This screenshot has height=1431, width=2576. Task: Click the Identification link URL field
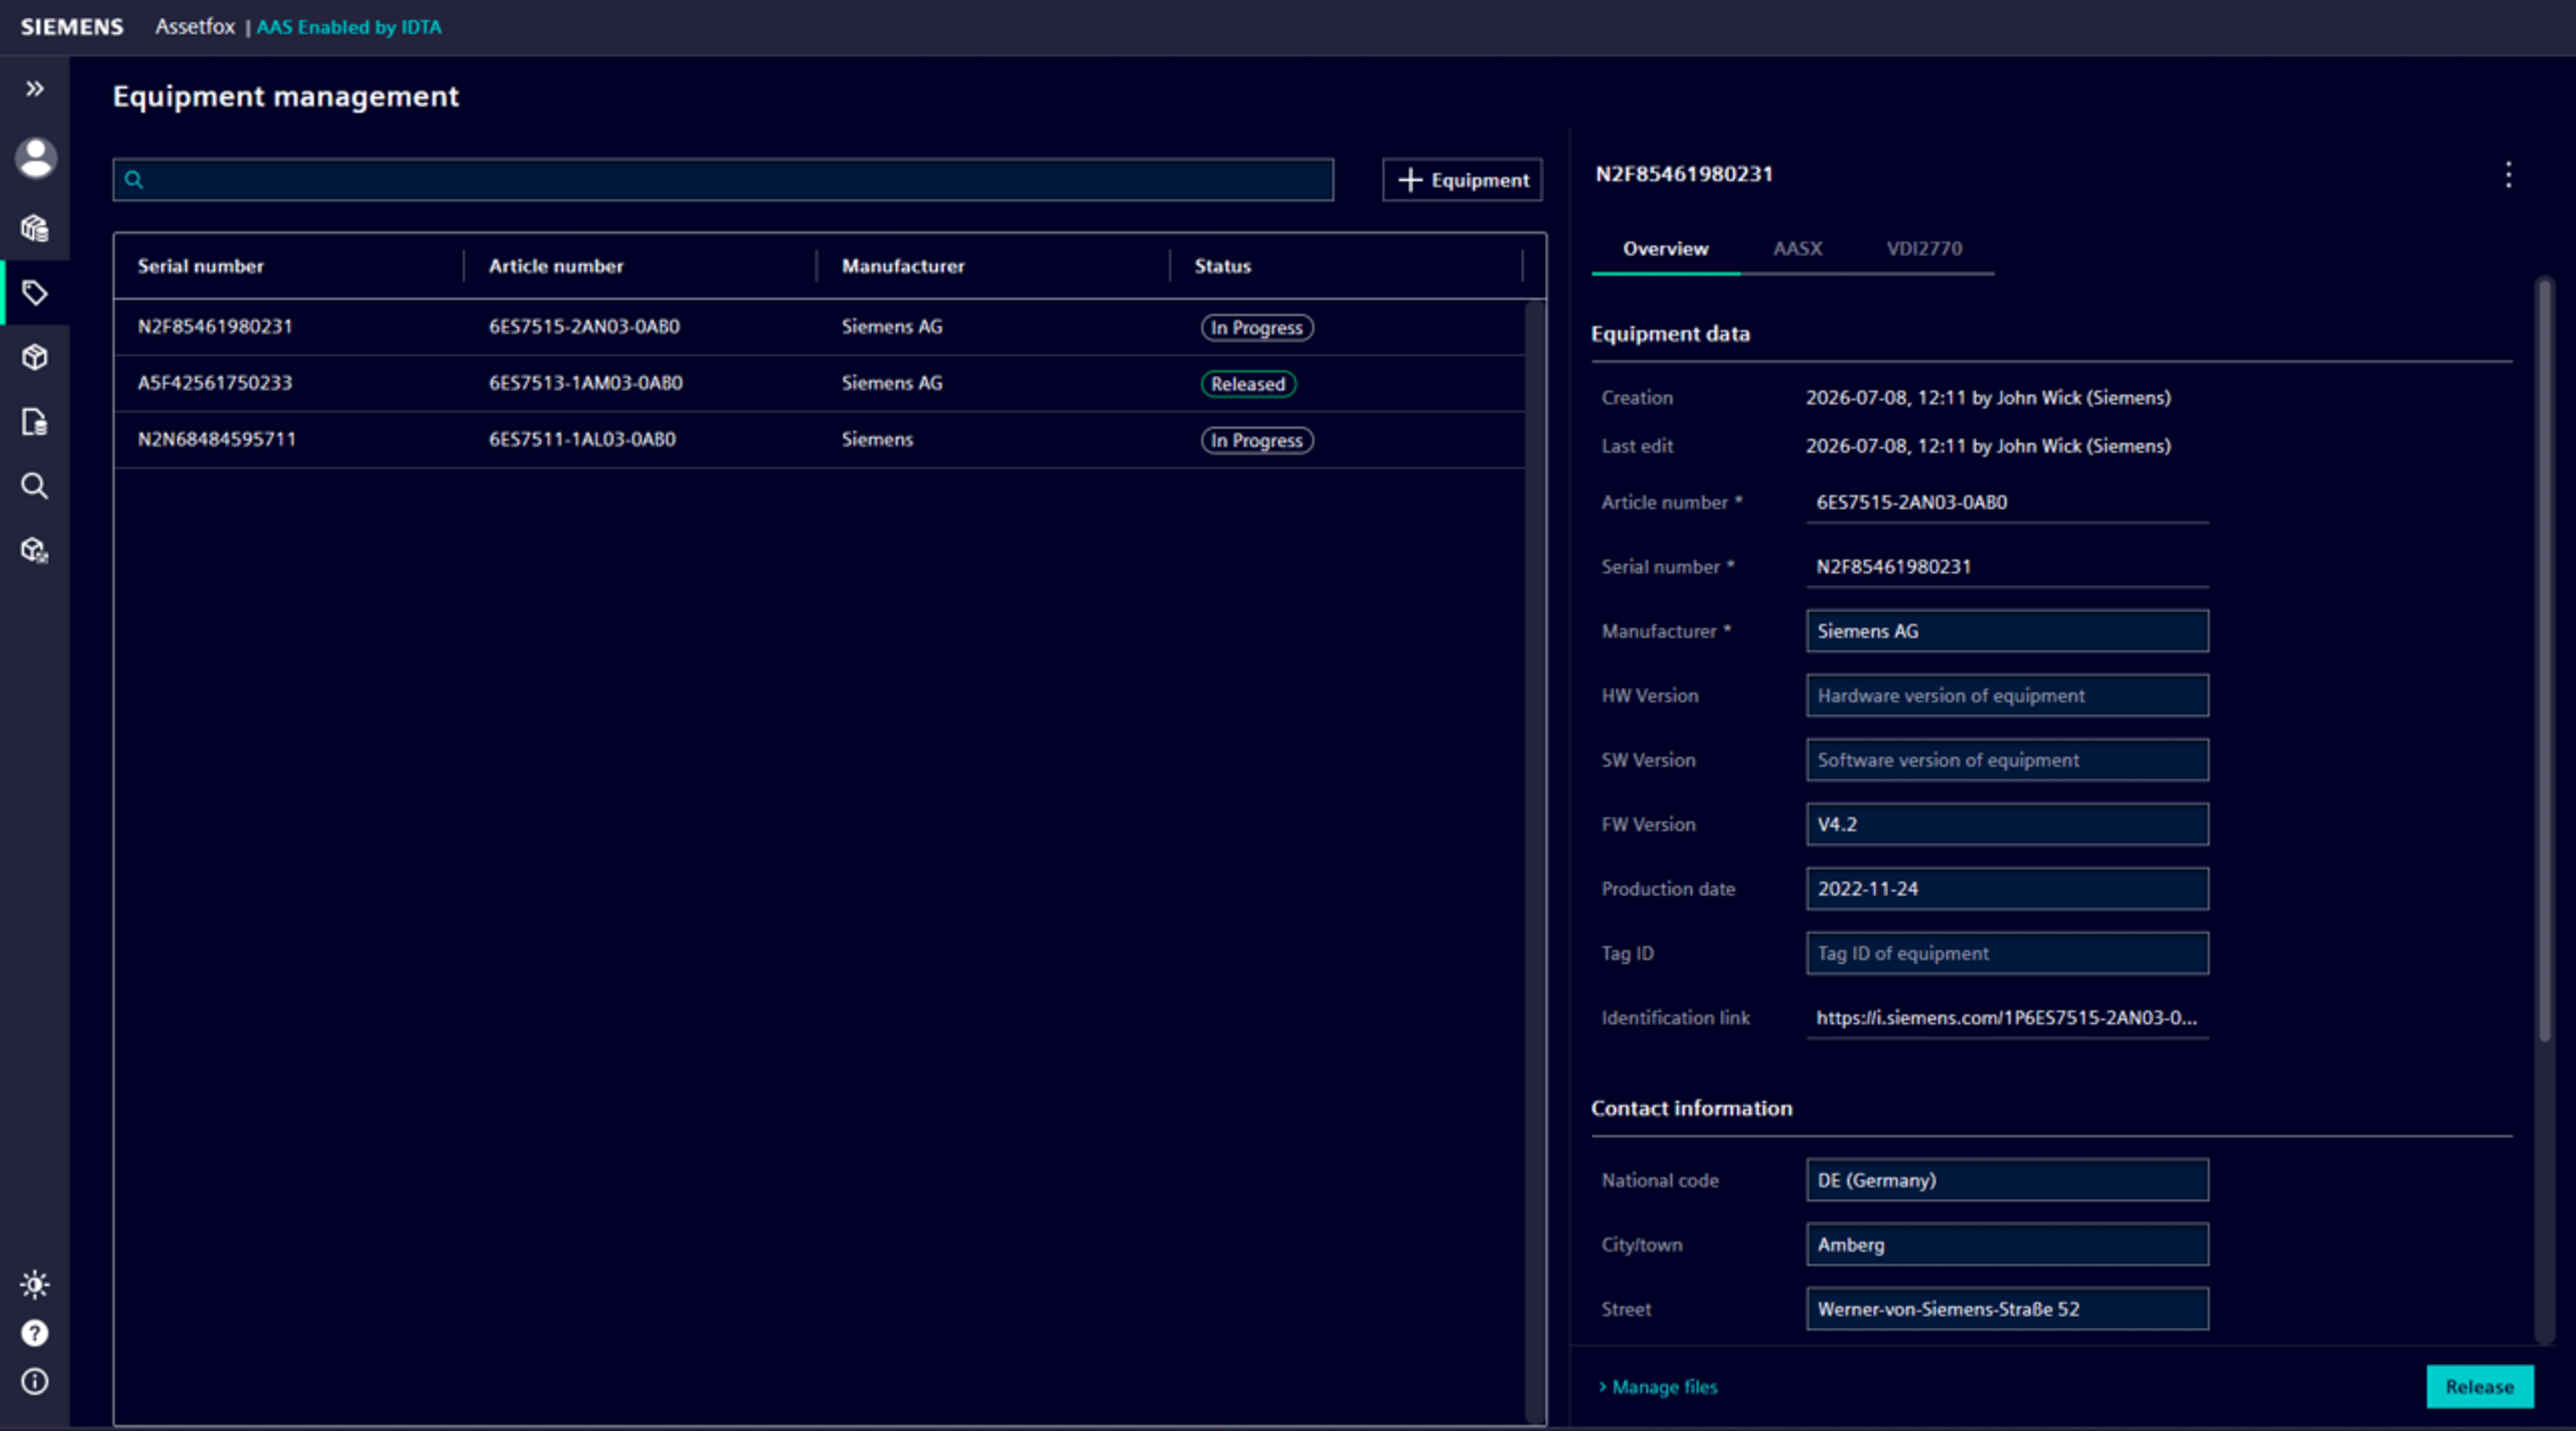pyautogui.click(x=2007, y=1018)
